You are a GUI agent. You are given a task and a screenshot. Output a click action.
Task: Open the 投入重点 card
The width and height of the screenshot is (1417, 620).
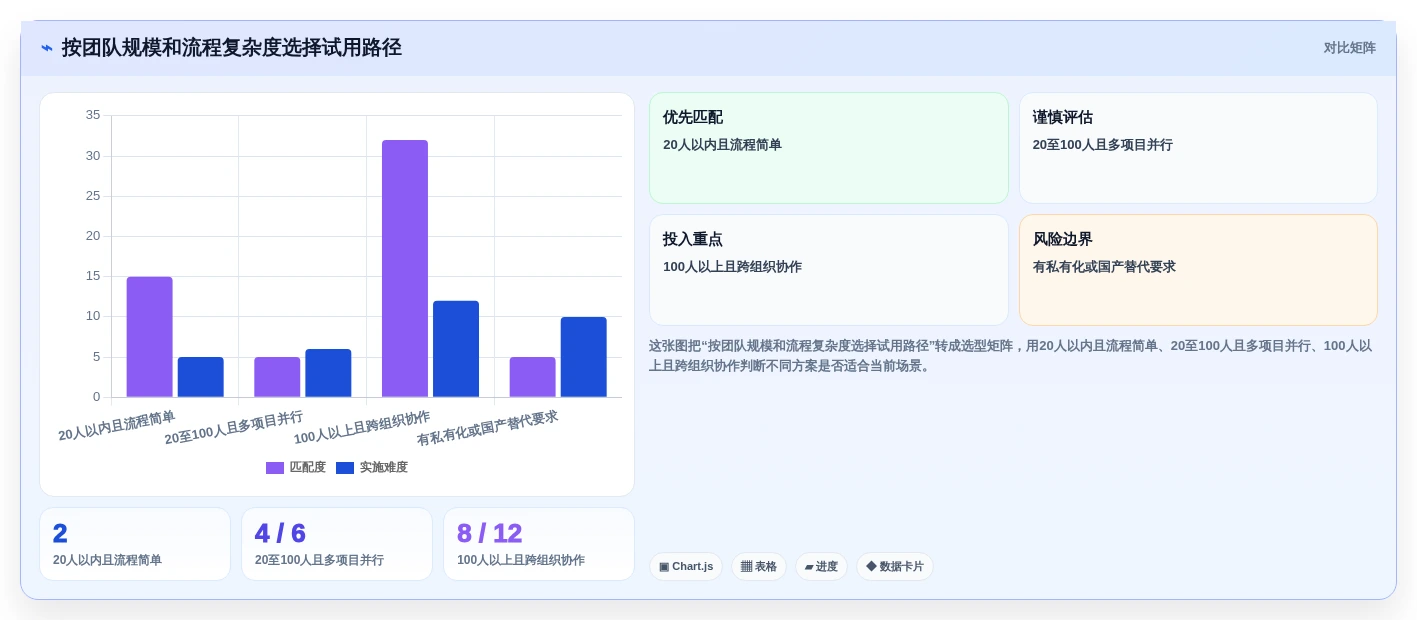829,270
